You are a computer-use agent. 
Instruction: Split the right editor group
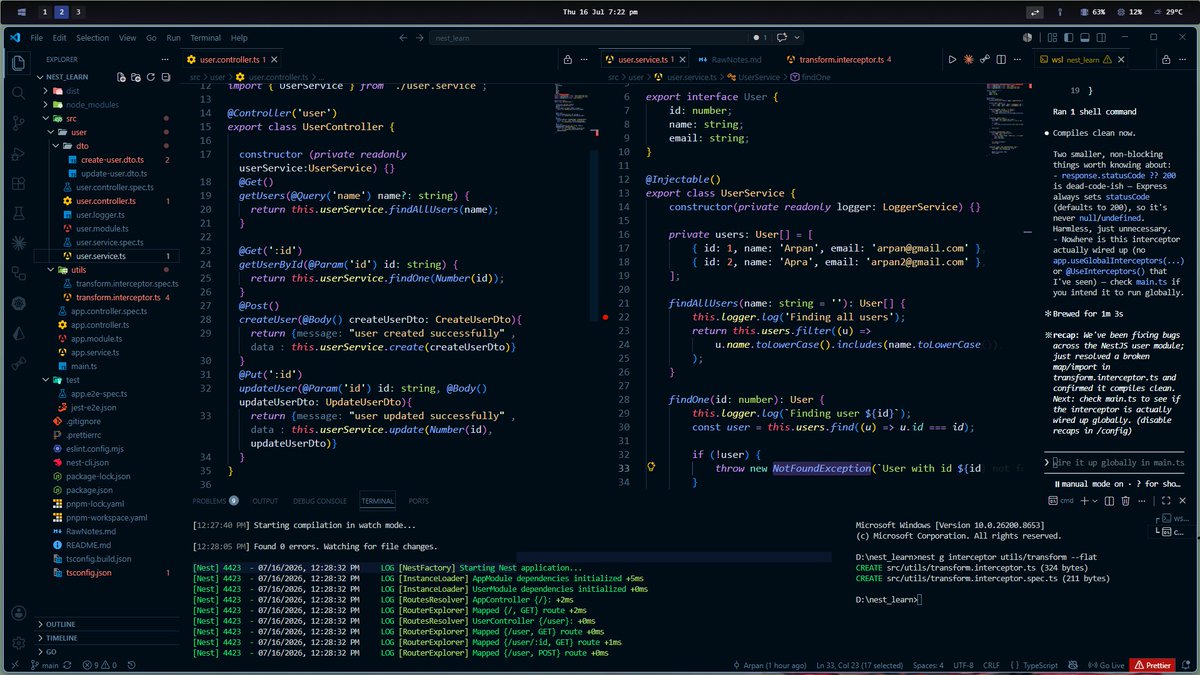(1000, 60)
